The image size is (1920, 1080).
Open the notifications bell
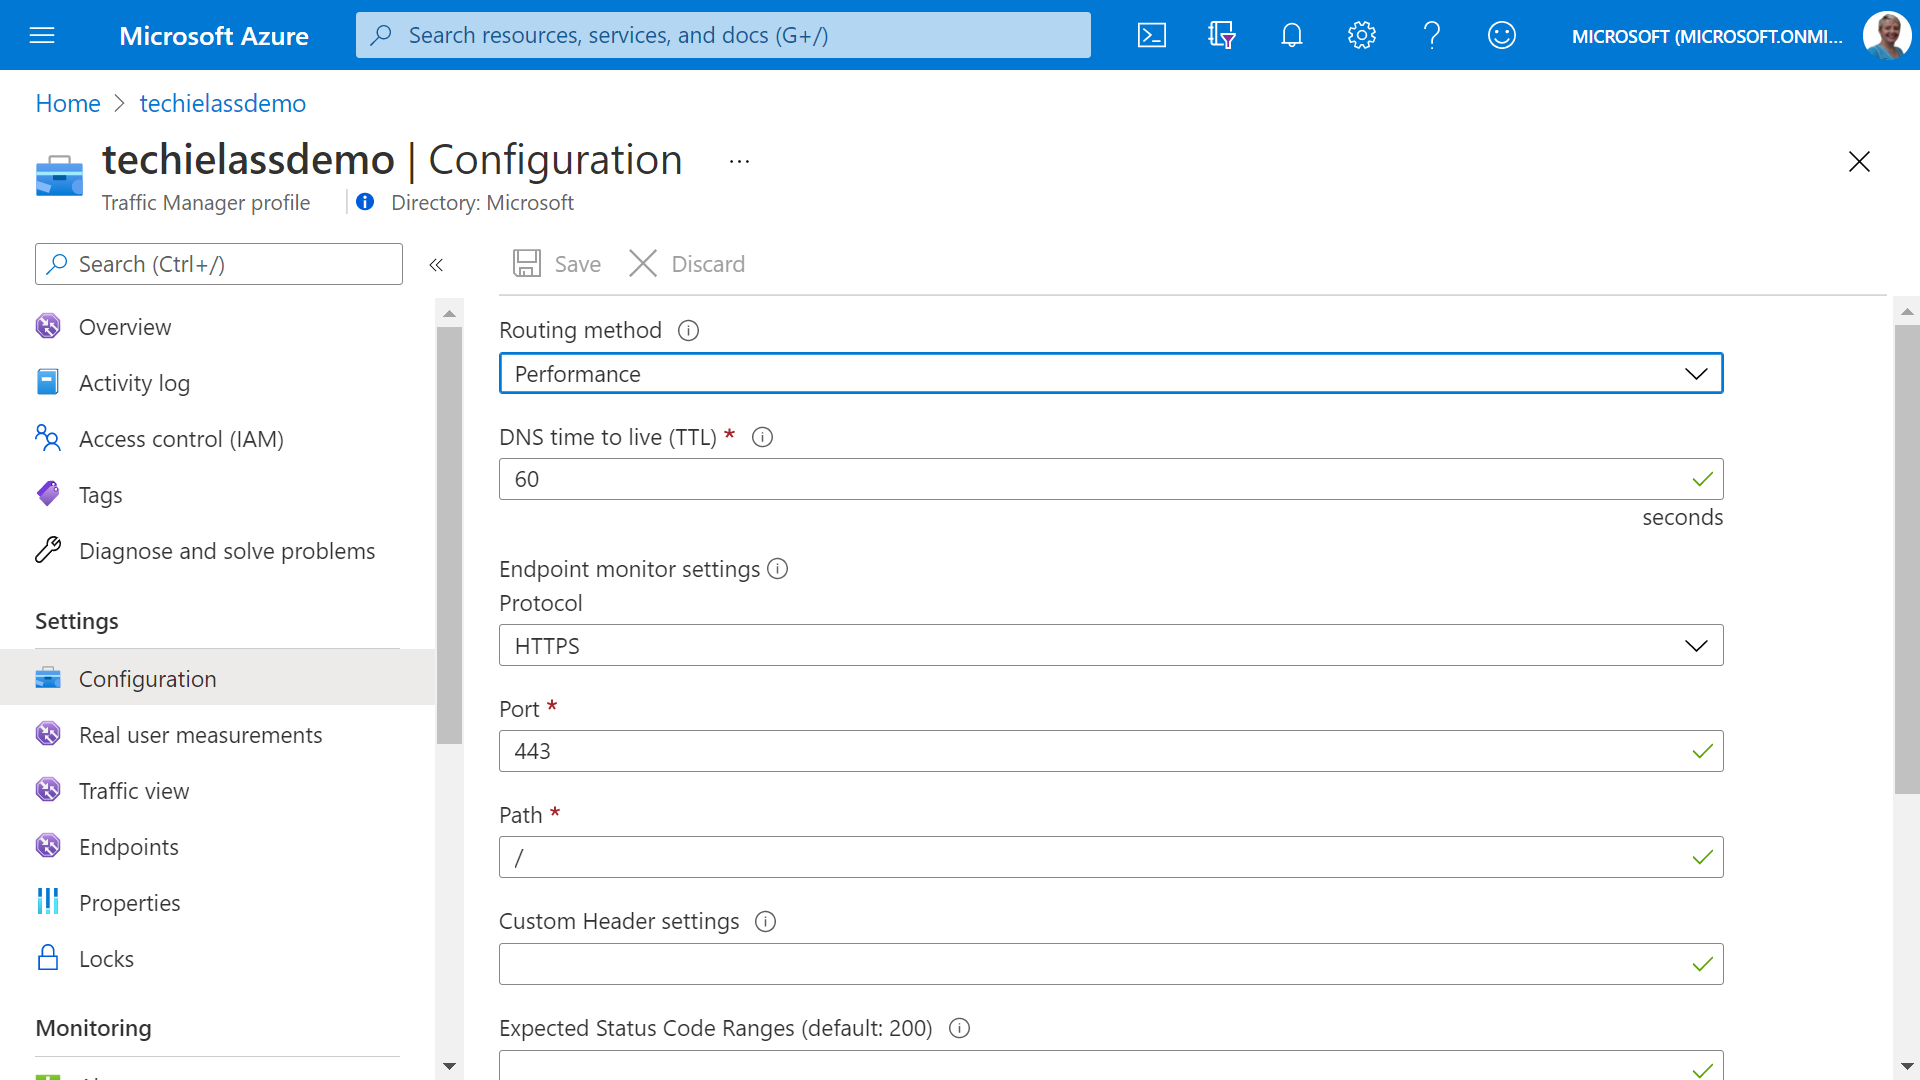pyautogui.click(x=1291, y=35)
